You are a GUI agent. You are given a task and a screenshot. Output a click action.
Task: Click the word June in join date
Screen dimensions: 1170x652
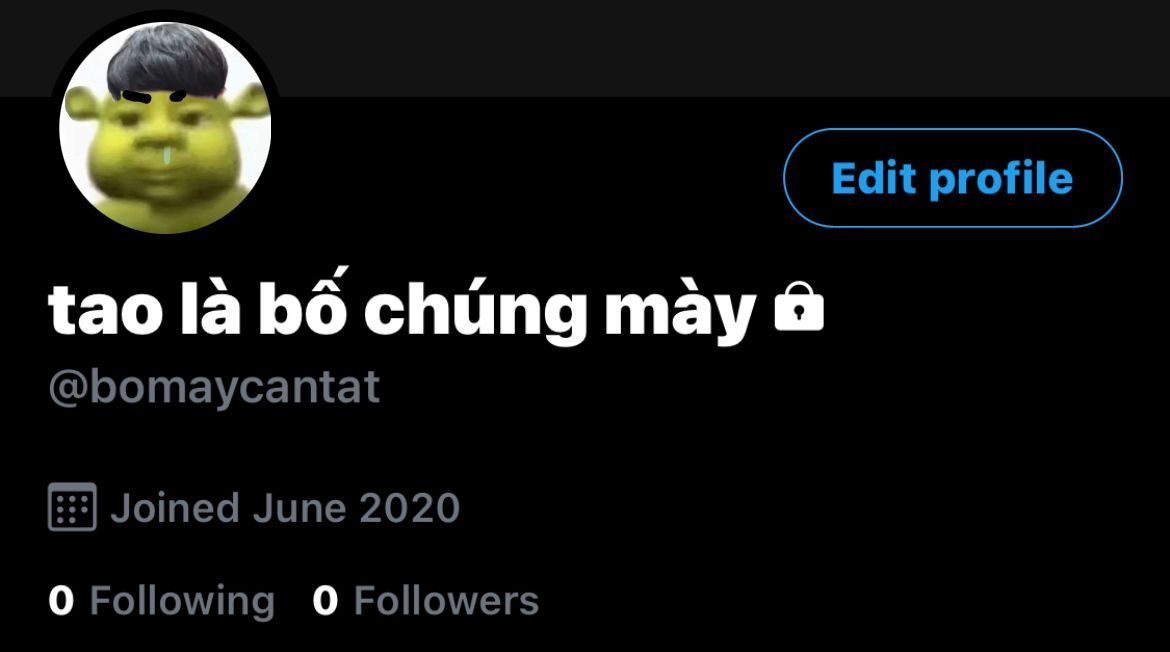pos(299,508)
